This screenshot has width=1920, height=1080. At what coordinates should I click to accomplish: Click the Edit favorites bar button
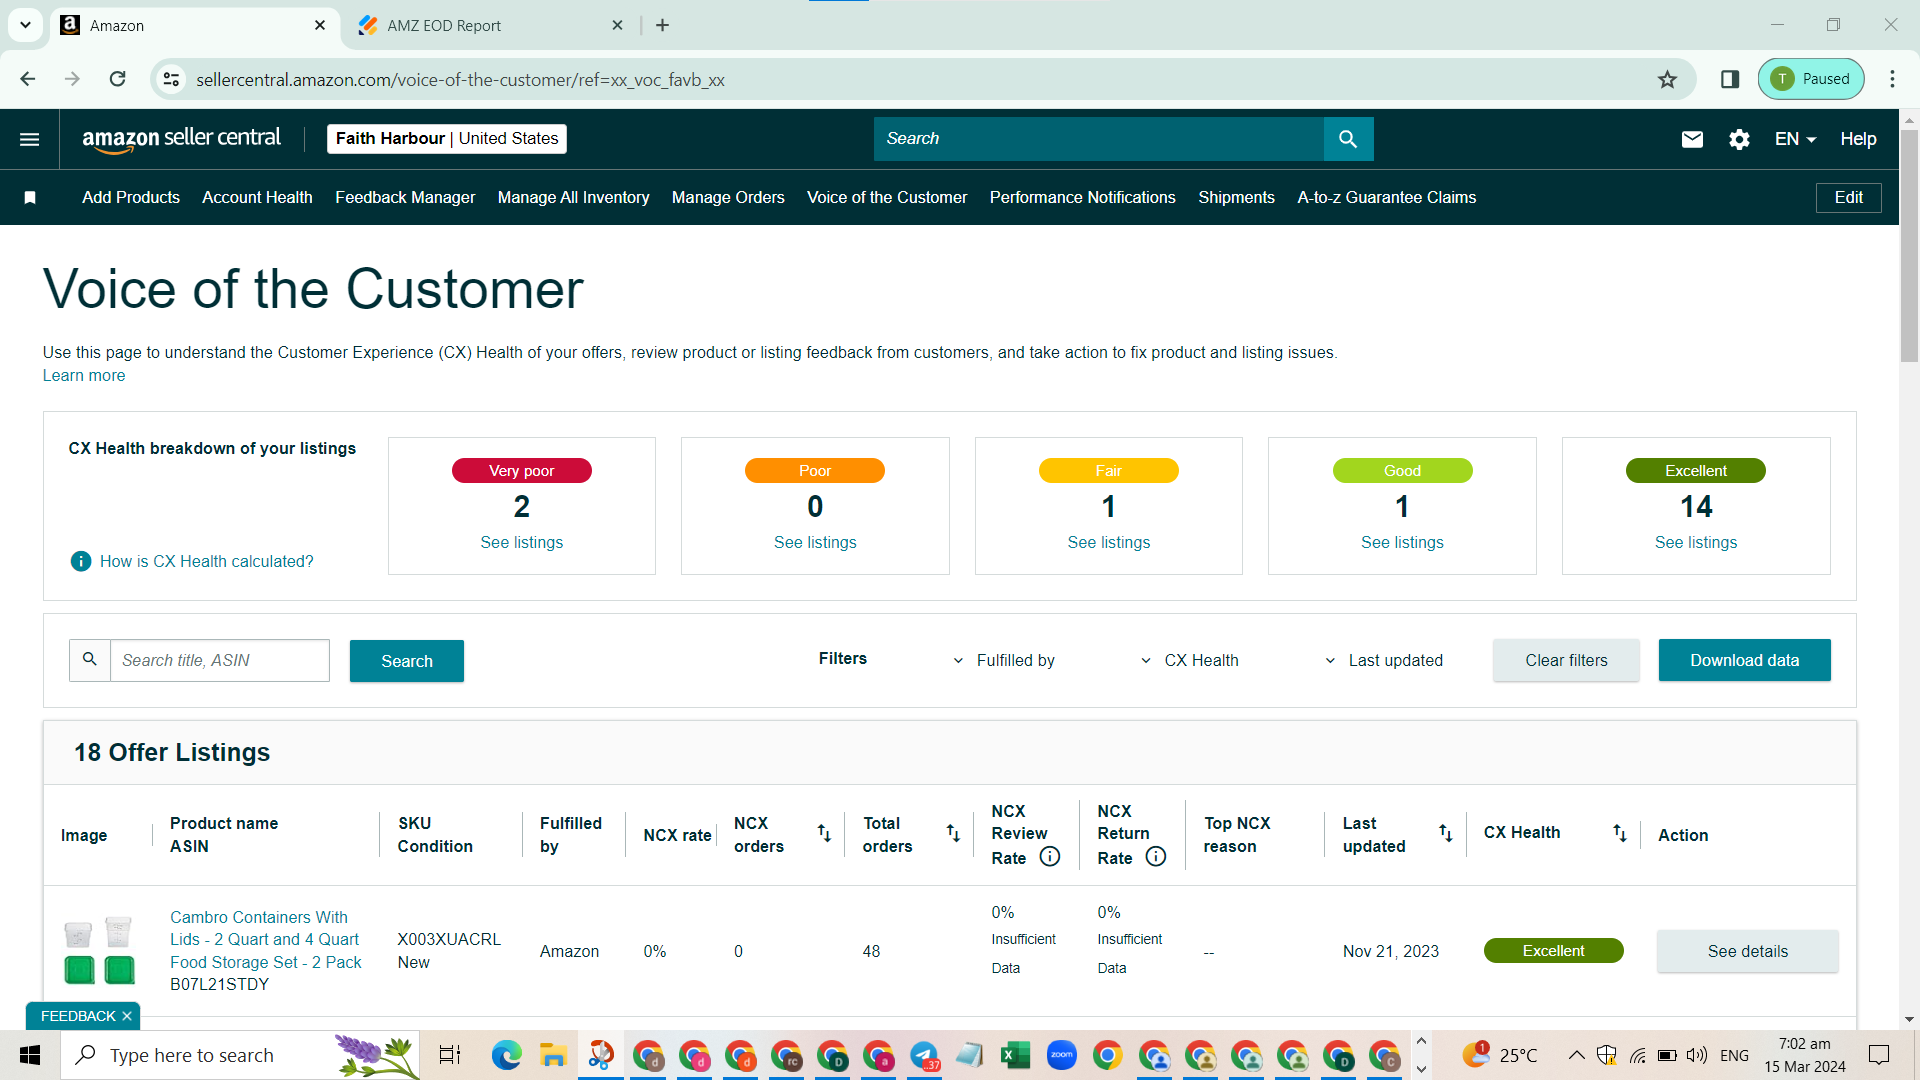point(1848,198)
